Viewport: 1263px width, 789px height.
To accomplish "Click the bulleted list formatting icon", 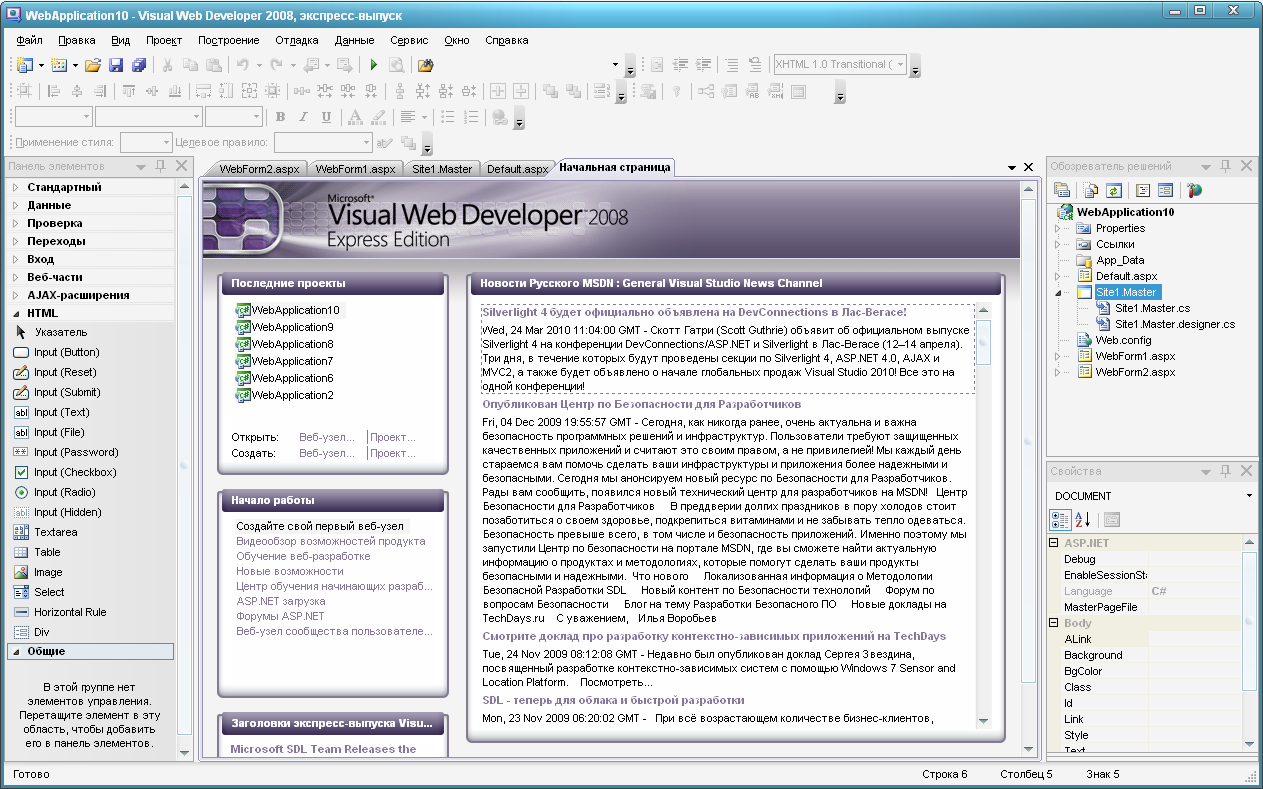I will point(448,117).
